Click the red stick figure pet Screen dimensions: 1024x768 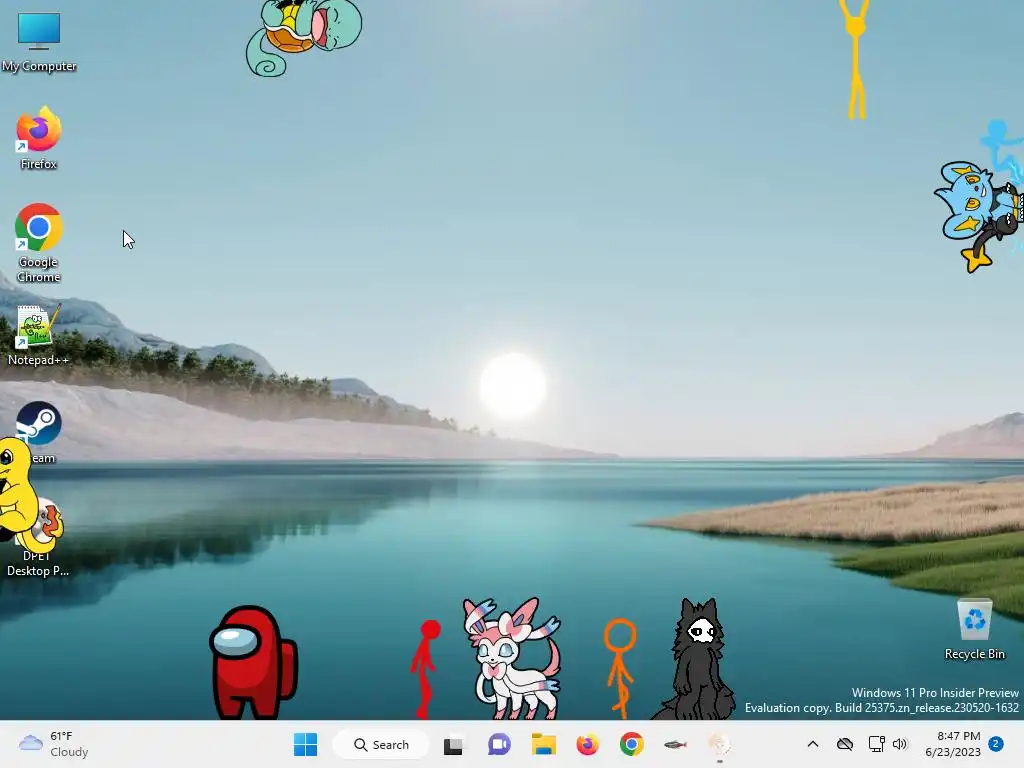click(425, 669)
